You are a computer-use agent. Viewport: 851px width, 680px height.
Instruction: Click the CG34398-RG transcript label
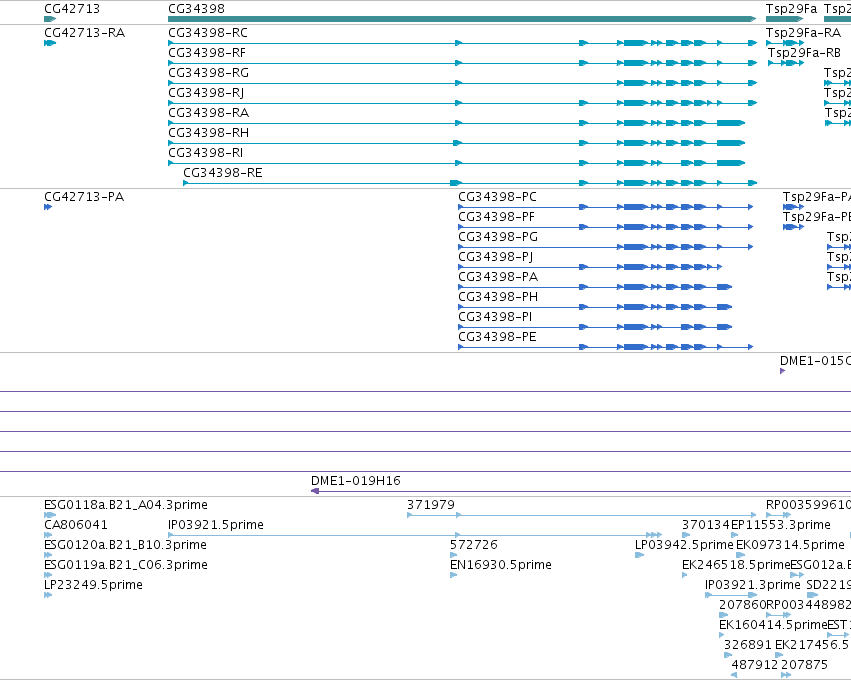click(x=208, y=73)
